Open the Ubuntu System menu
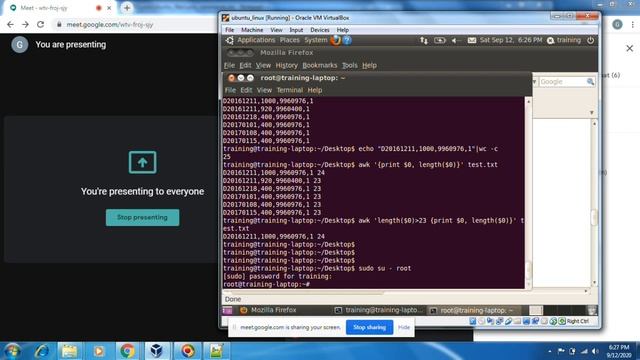Screen dimensions: 640x360 click(x=316, y=40)
